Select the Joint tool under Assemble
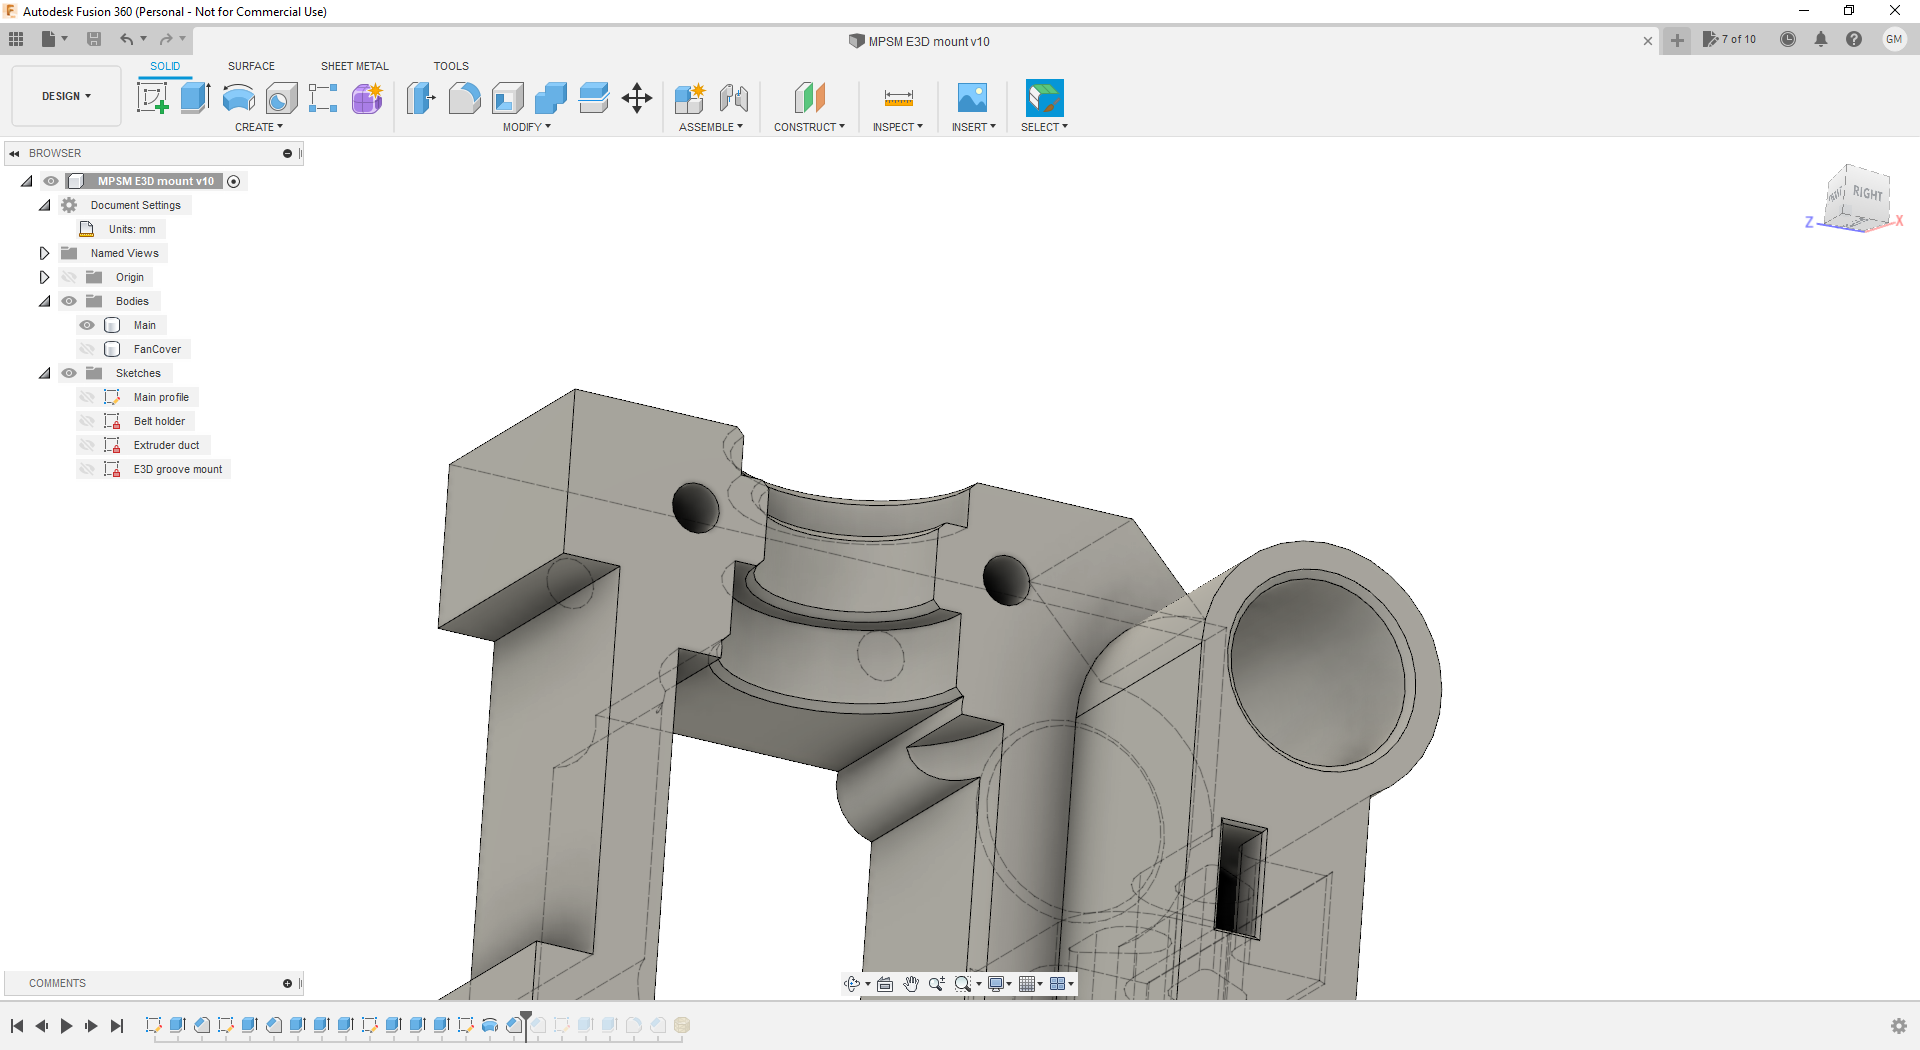Screen dimensions: 1920x1050 [x=735, y=97]
